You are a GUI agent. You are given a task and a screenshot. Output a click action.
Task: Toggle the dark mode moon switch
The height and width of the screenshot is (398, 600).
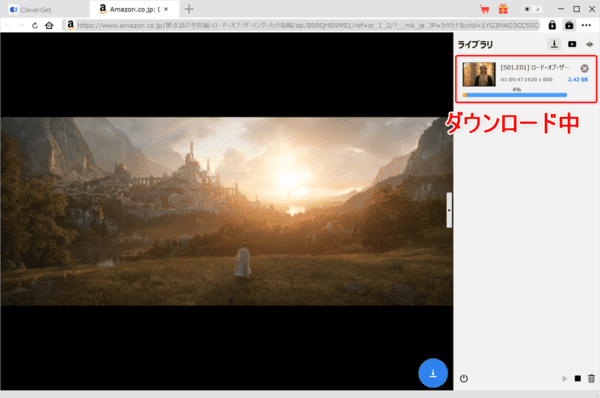[x=537, y=9]
